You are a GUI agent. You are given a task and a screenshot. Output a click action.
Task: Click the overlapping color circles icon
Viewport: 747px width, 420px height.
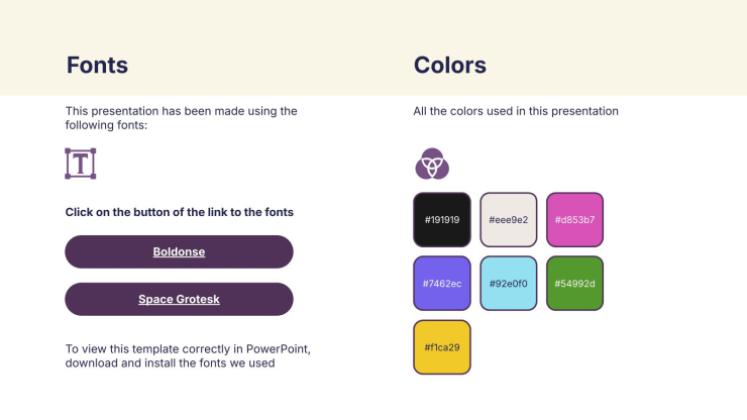[432, 163]
